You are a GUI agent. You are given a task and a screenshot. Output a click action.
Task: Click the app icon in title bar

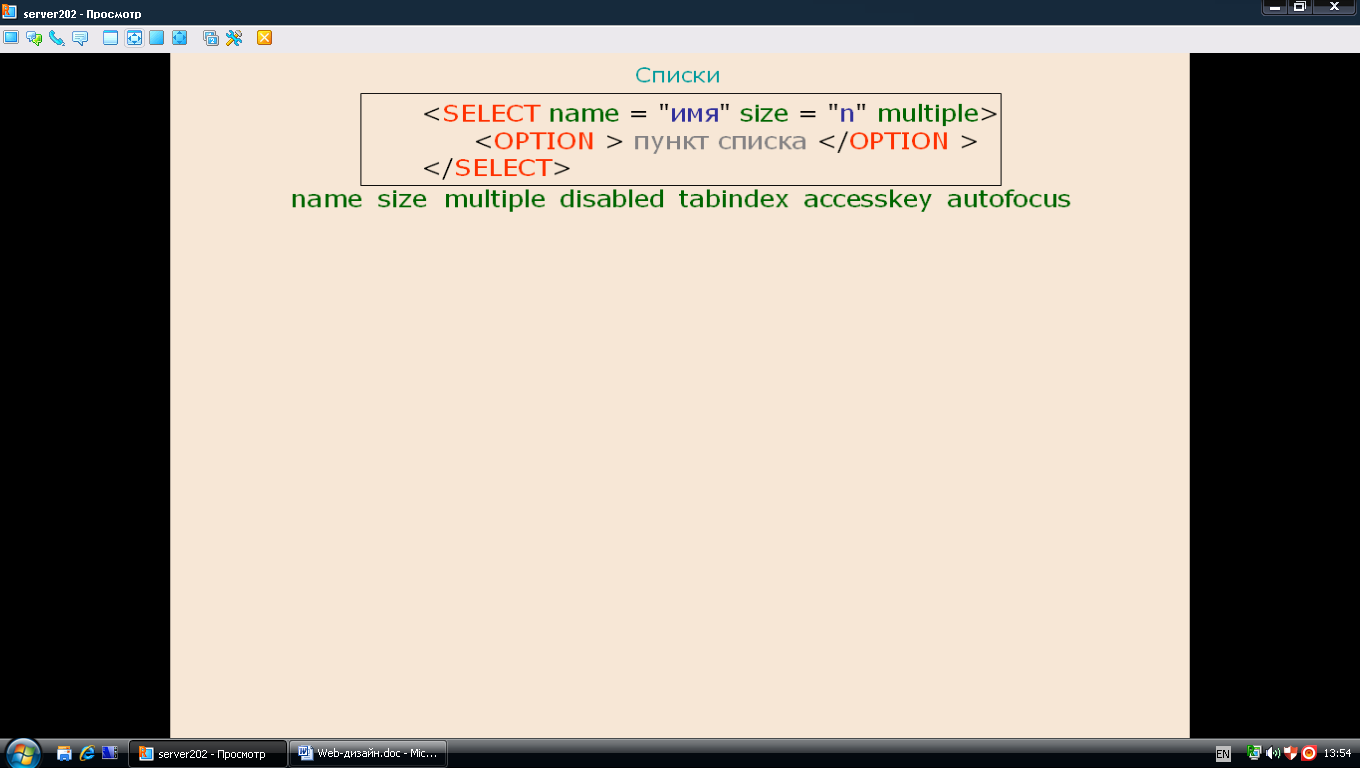point(9,13)
